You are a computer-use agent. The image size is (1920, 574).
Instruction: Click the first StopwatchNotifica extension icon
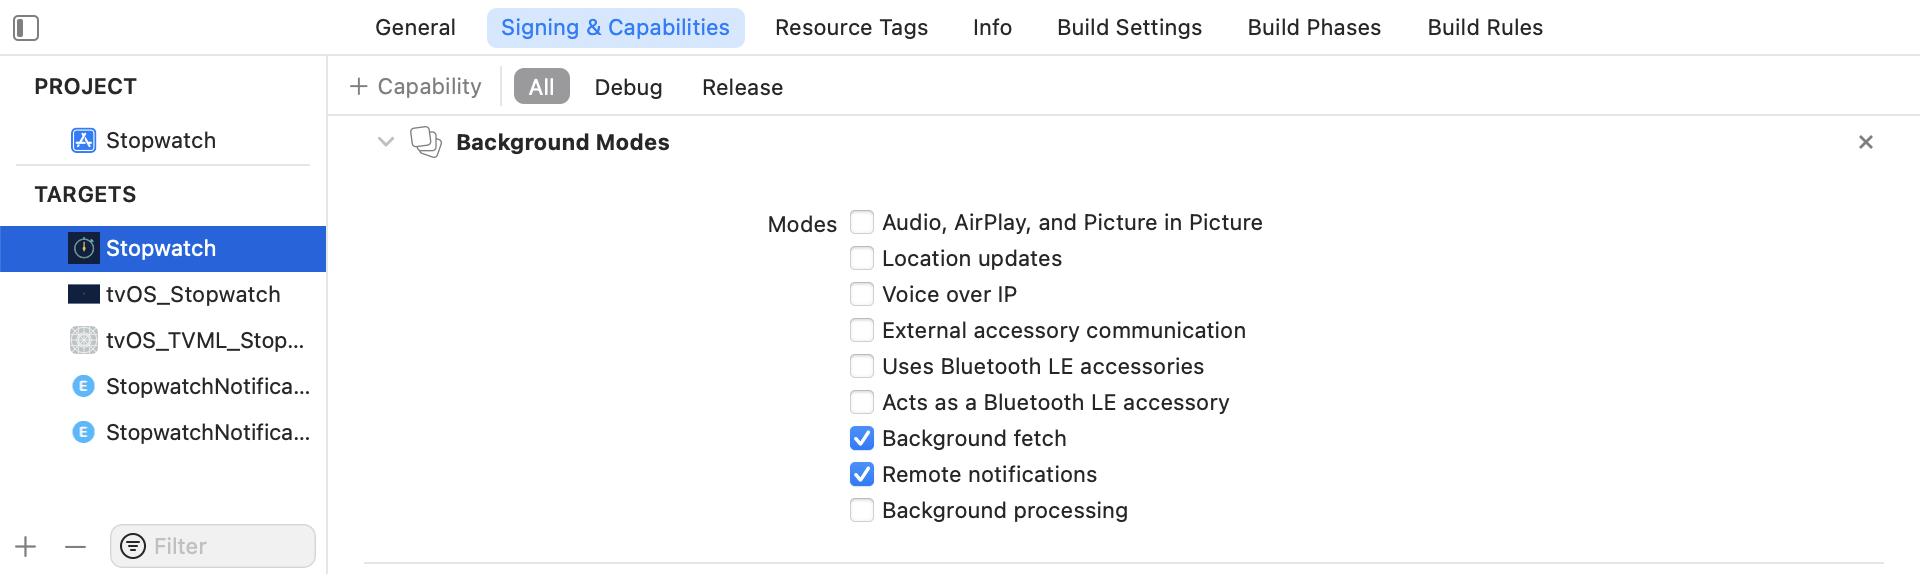point(83,386)
